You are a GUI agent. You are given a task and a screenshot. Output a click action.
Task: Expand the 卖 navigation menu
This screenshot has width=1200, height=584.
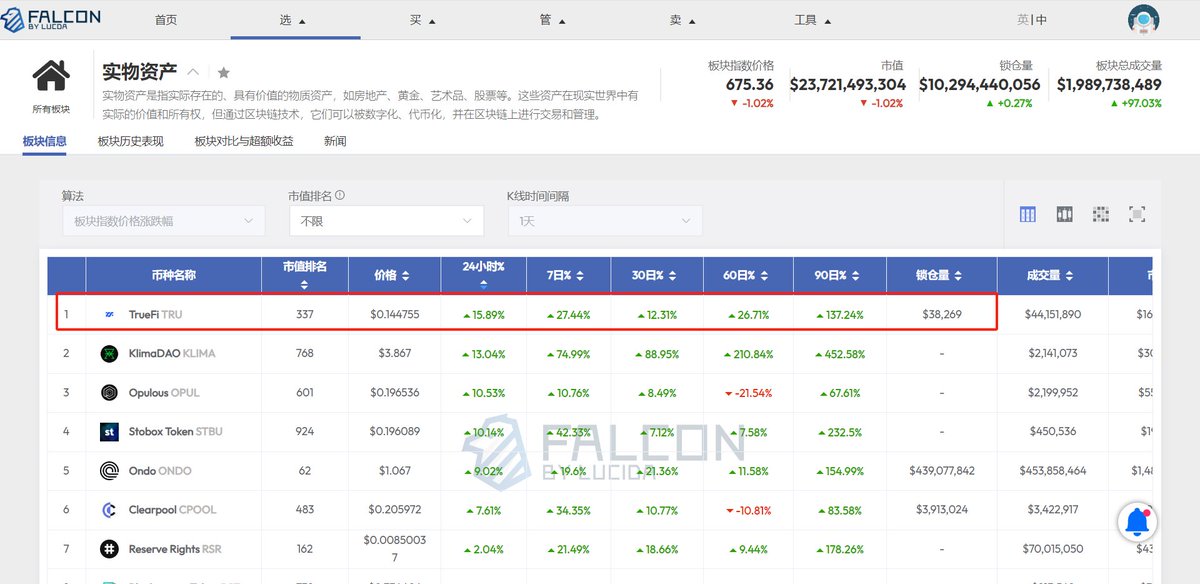[x=682, y=20]
